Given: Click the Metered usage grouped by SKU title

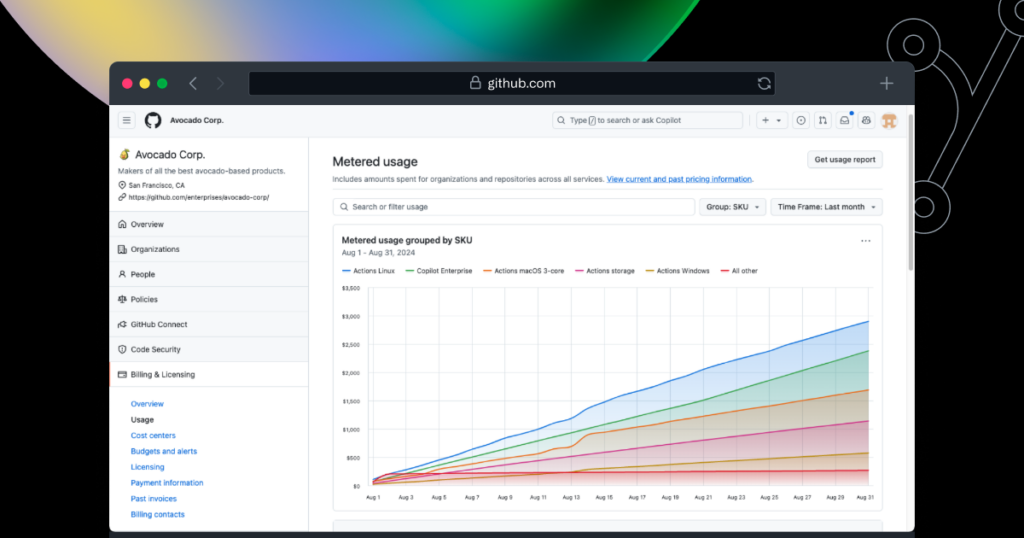Looking at the screenshot, I should [x=407, y=240].
